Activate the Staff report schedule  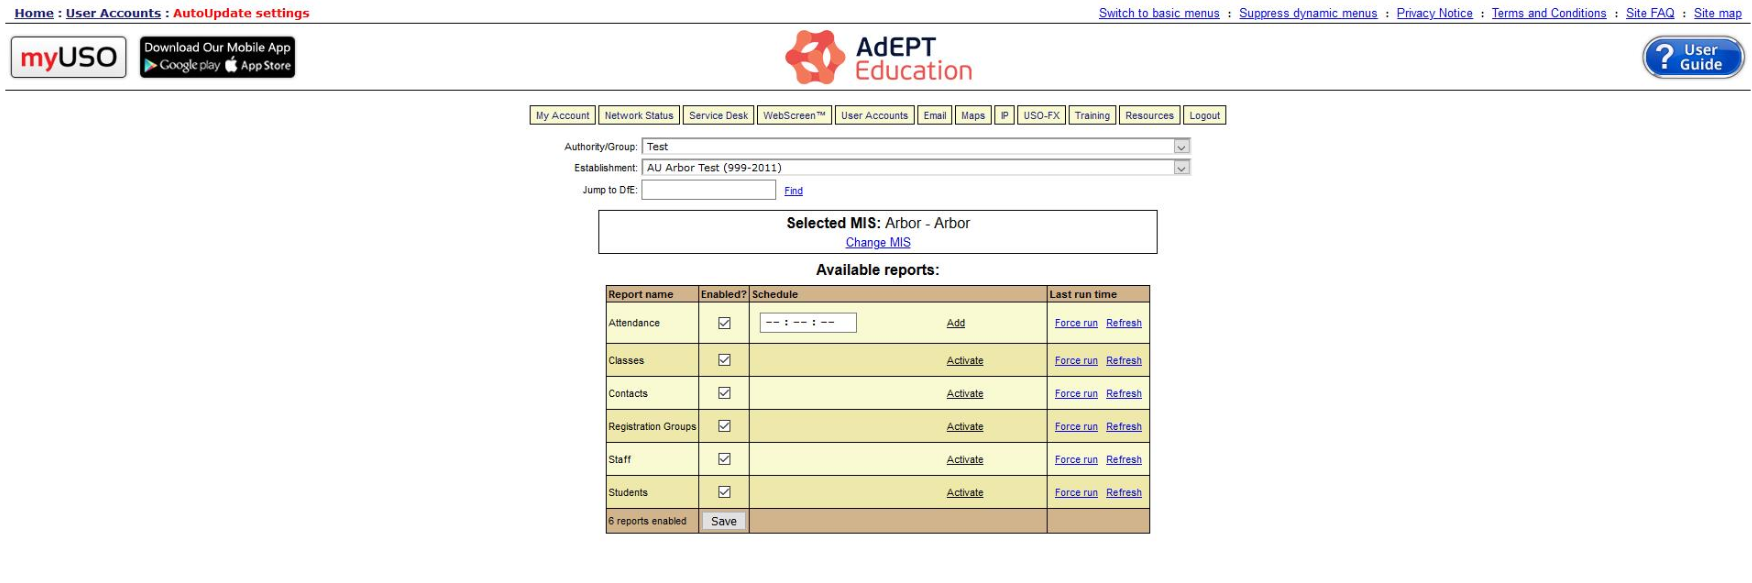965,460
